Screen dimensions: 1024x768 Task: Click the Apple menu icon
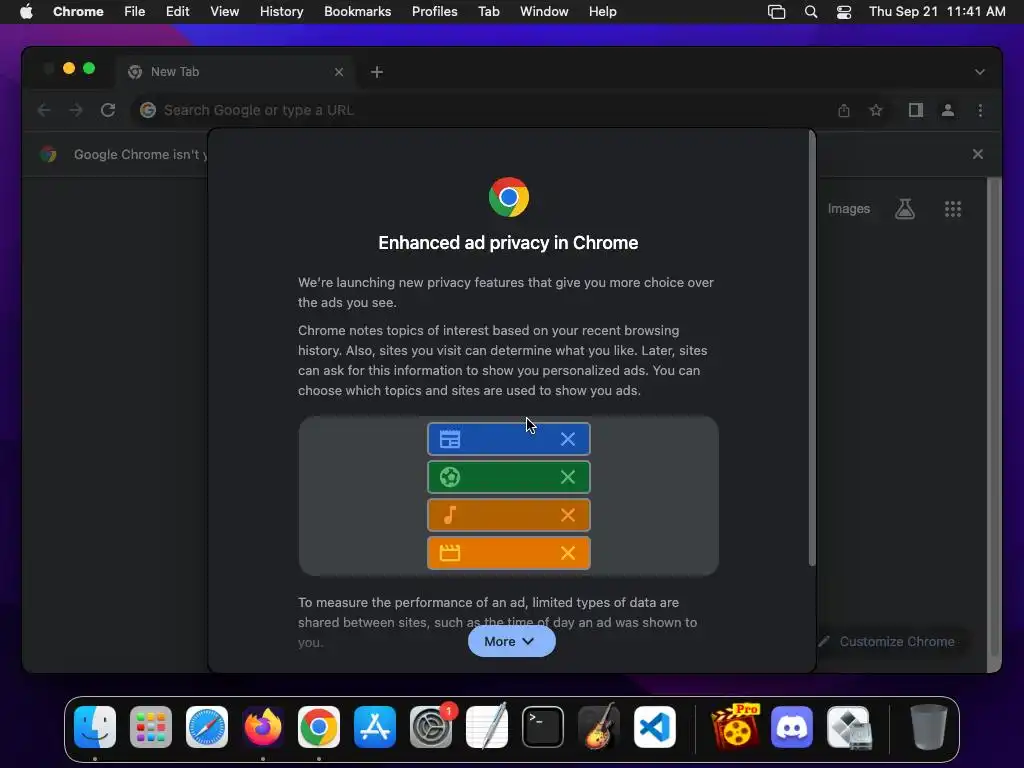[26, 12]
